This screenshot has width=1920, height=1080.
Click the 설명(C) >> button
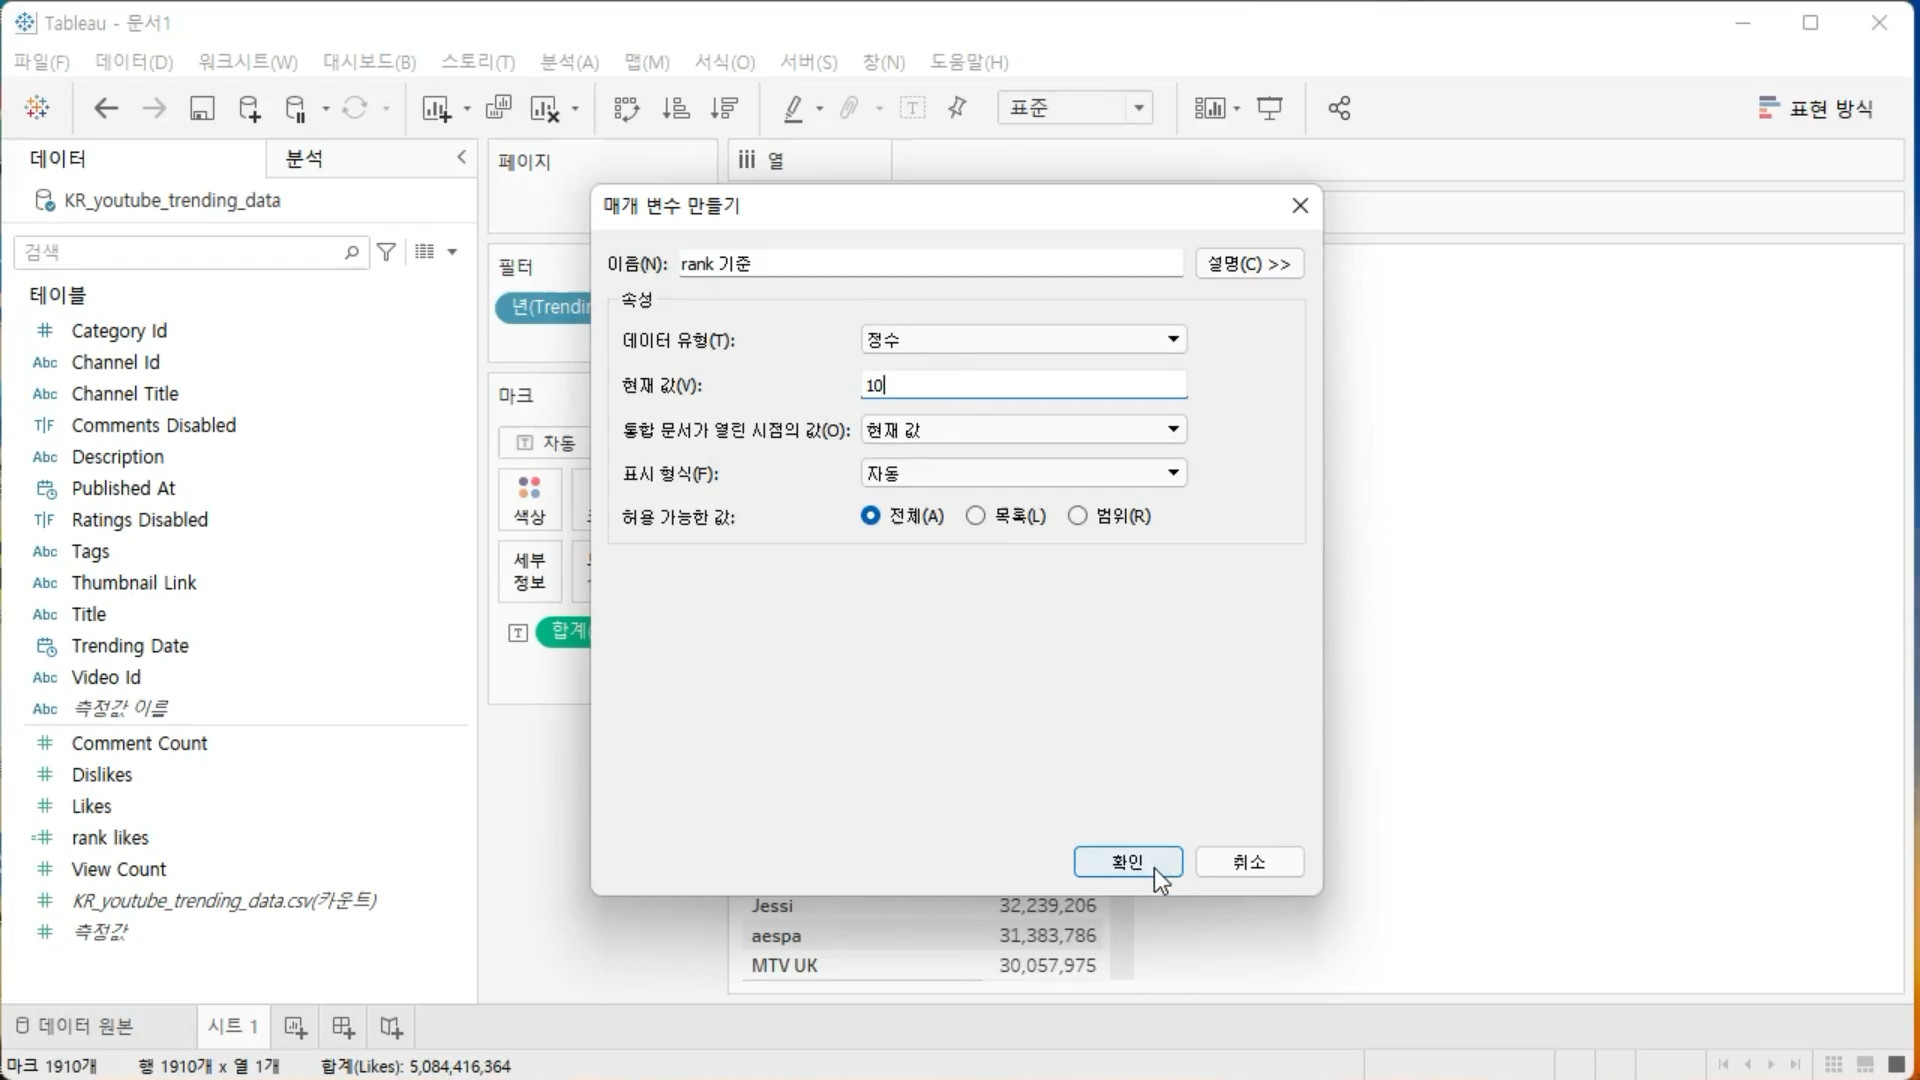click(1249, 264)
